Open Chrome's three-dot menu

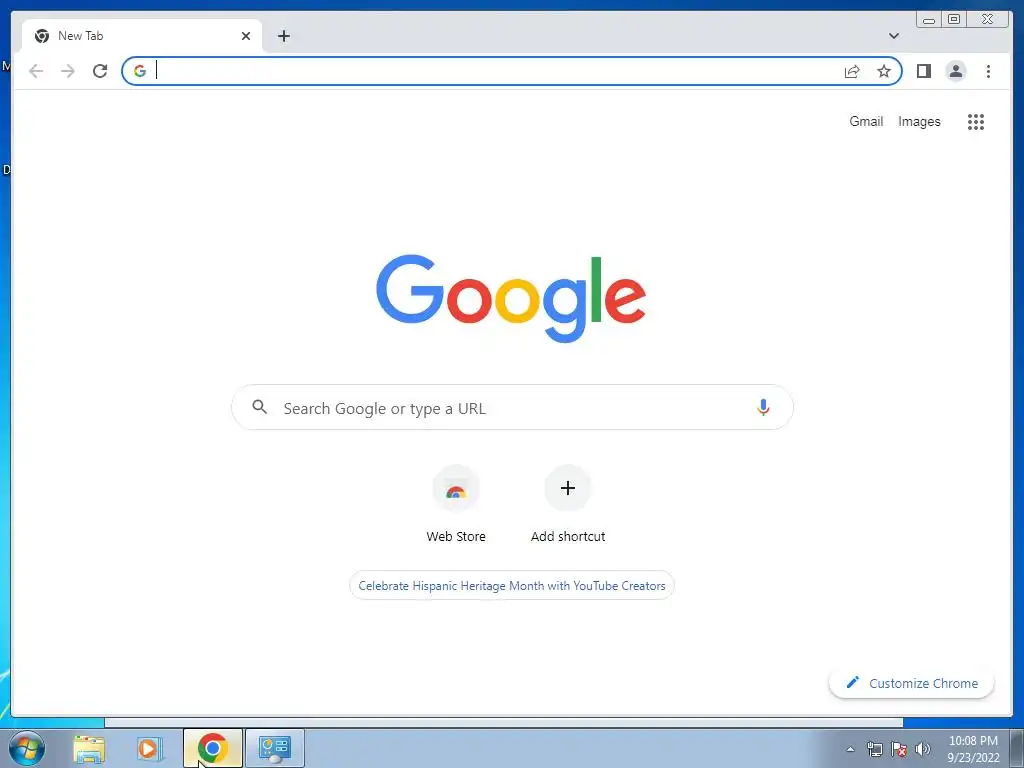point(988,71)
